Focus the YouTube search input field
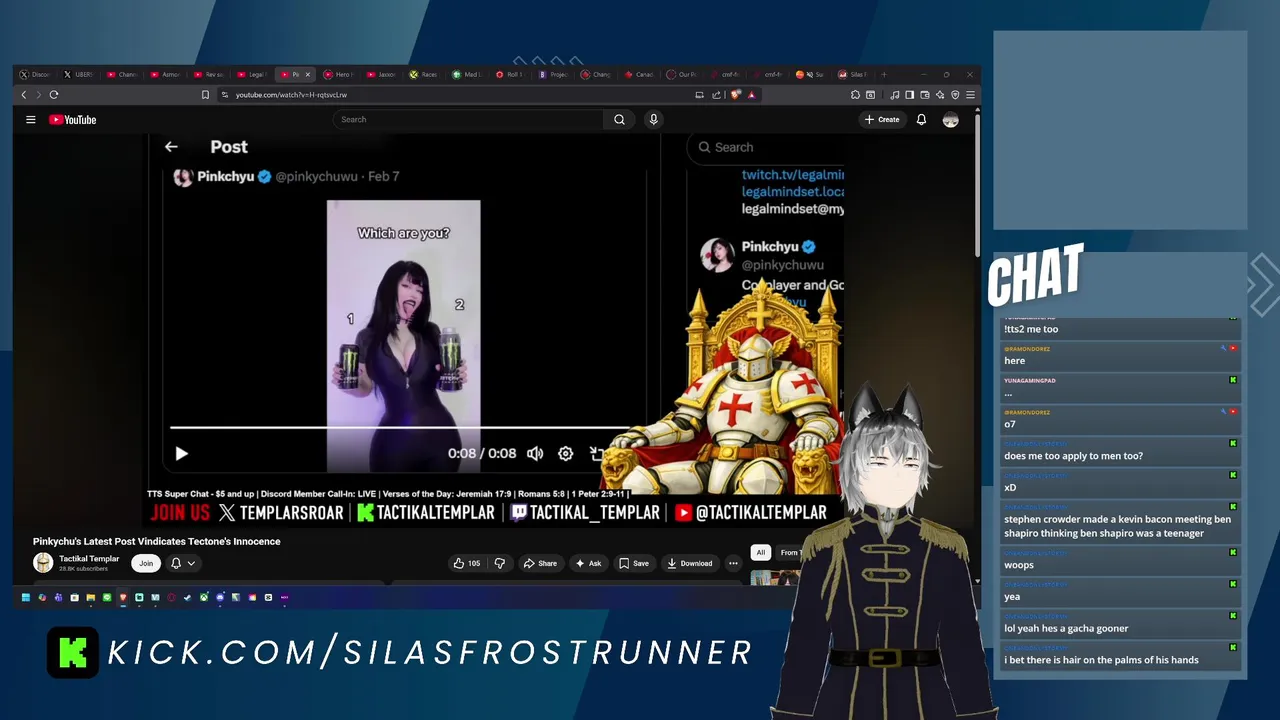The width and height of the screenshot is (1280, 720). pyautogui.click(x=469, y=120)
